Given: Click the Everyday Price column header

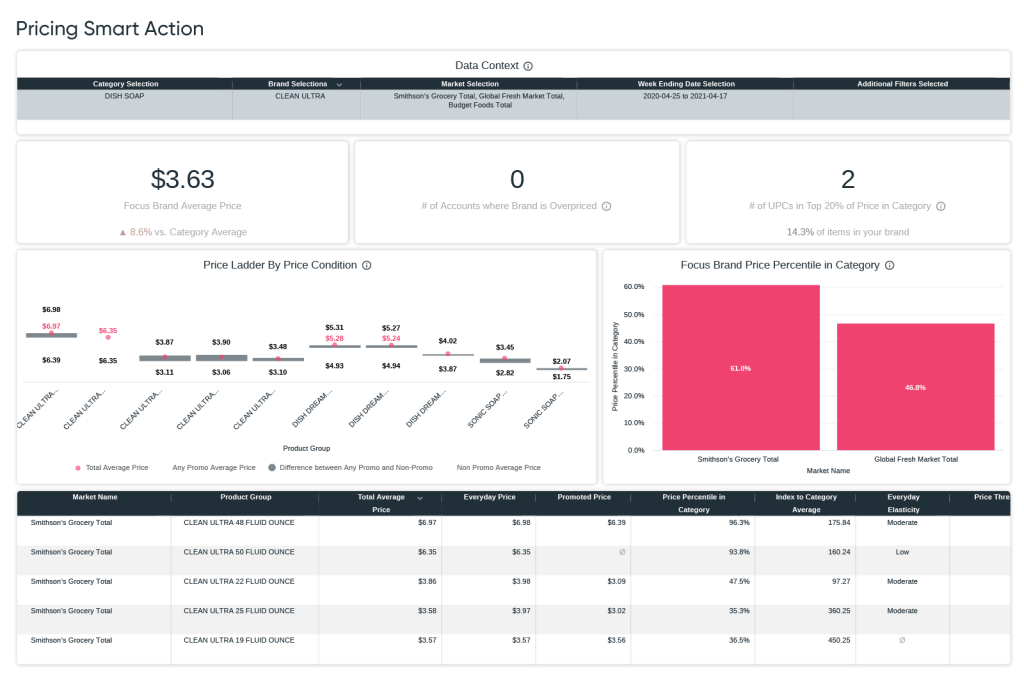Looking at the screenshot, I should click(x=489, y=497).
